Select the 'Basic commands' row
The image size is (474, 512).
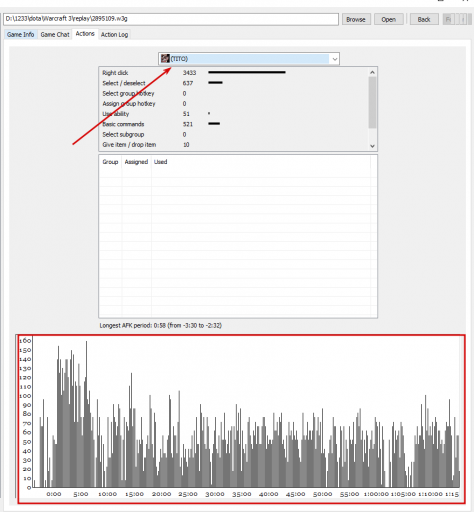click(233, 124)
